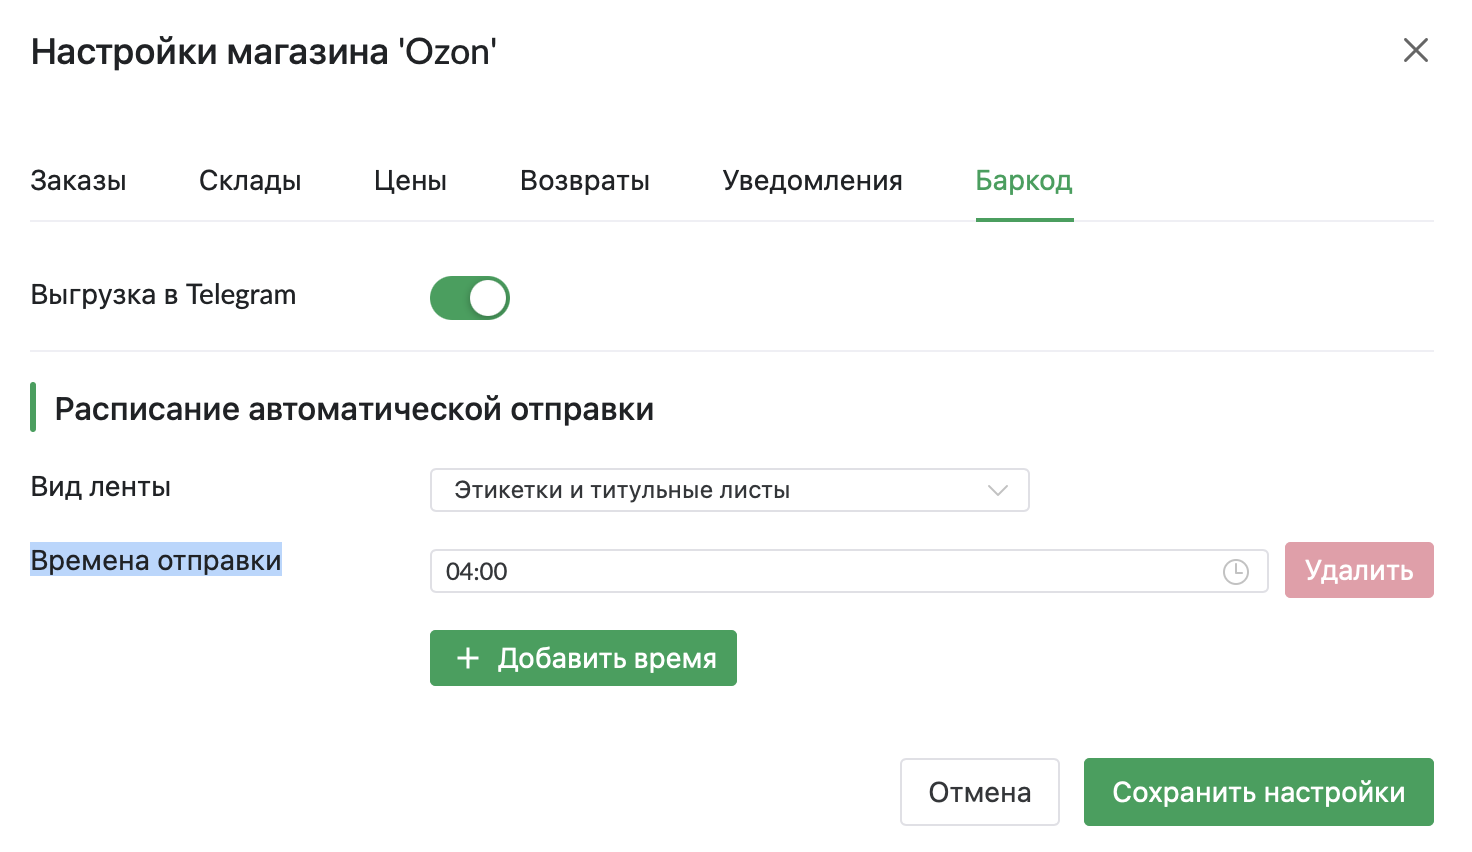Click the plus icon before 'Добавить время'
The width and height of the screenshot is (1472, 852).
coord(467,658)
